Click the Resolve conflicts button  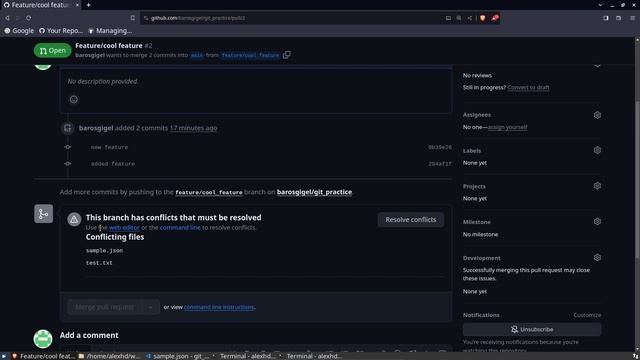pyautogui.click(x=411, y=220)
